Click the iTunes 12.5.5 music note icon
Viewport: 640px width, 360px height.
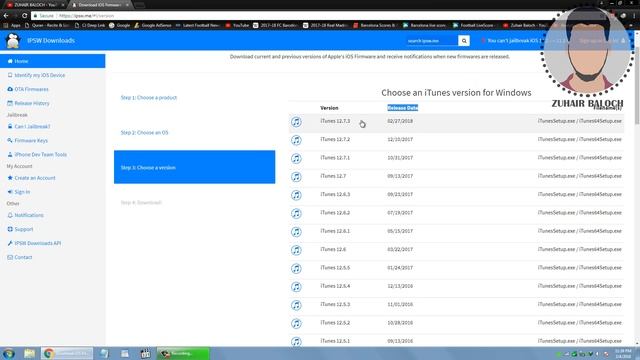296,269
